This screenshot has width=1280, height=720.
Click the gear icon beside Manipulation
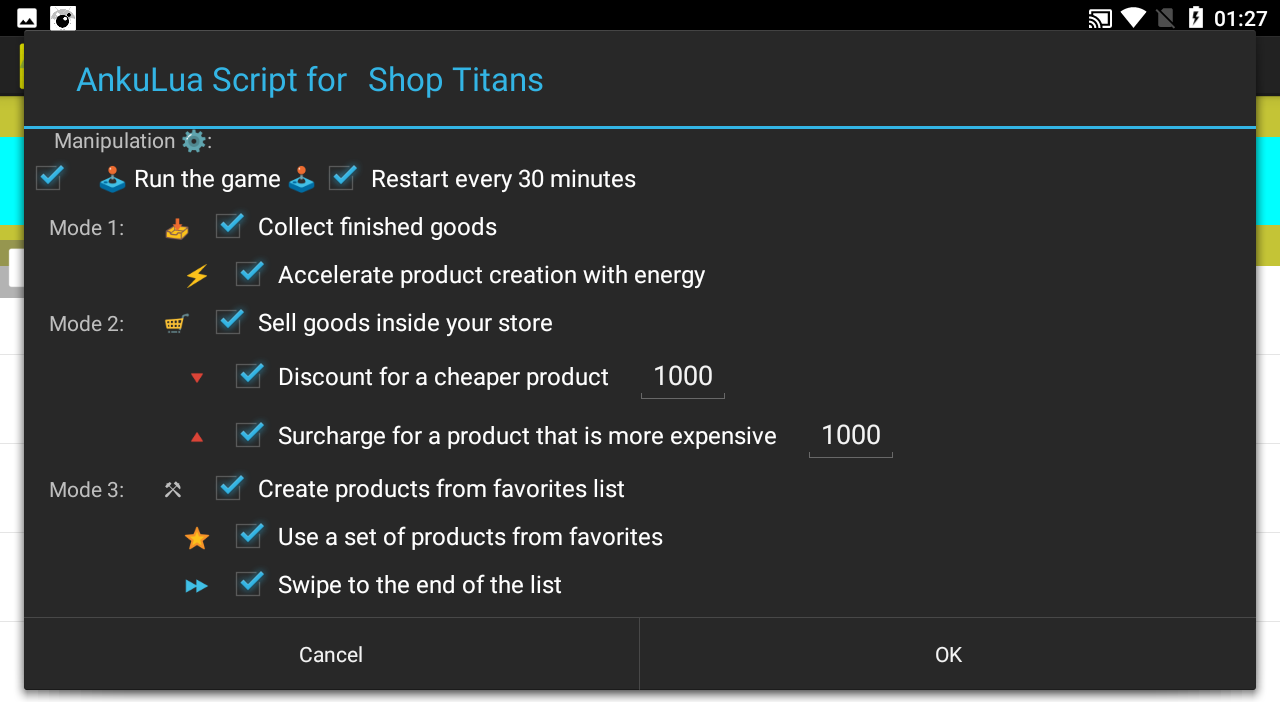[194, 141]
